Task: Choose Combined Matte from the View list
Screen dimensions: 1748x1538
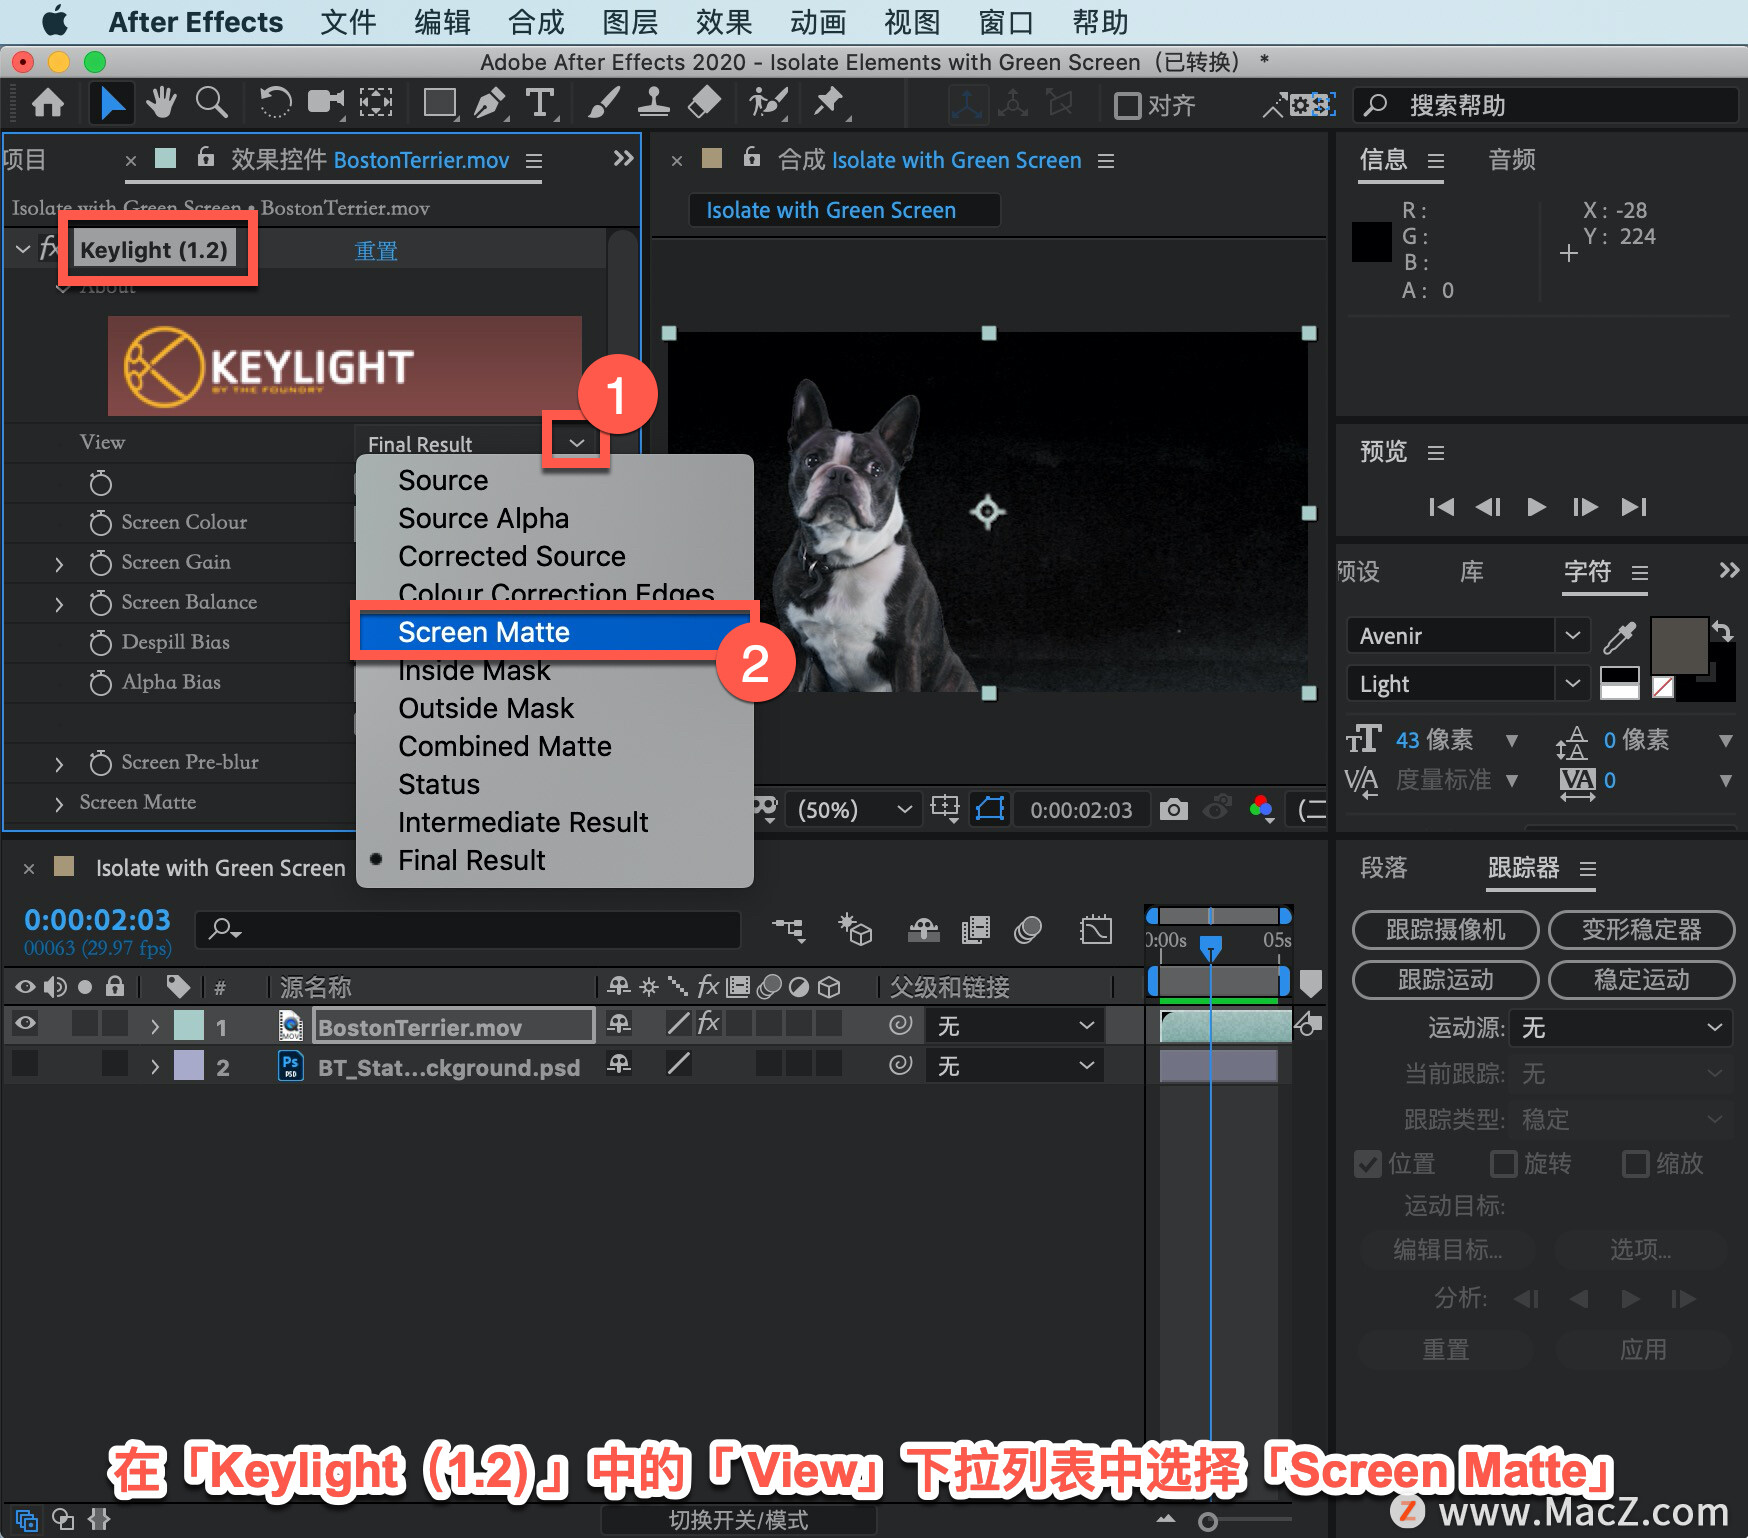Action: click(x=555, y=746)
